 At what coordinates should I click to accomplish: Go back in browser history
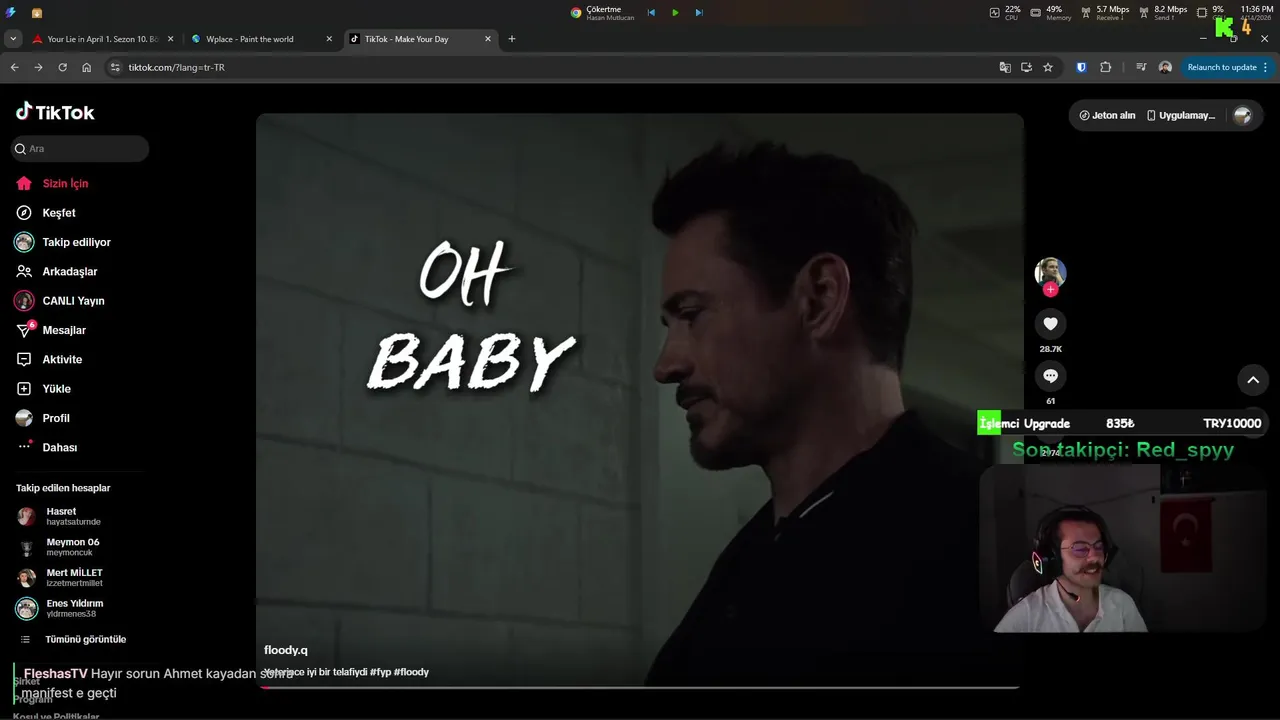pyautogui.click(x=14, y=67)
